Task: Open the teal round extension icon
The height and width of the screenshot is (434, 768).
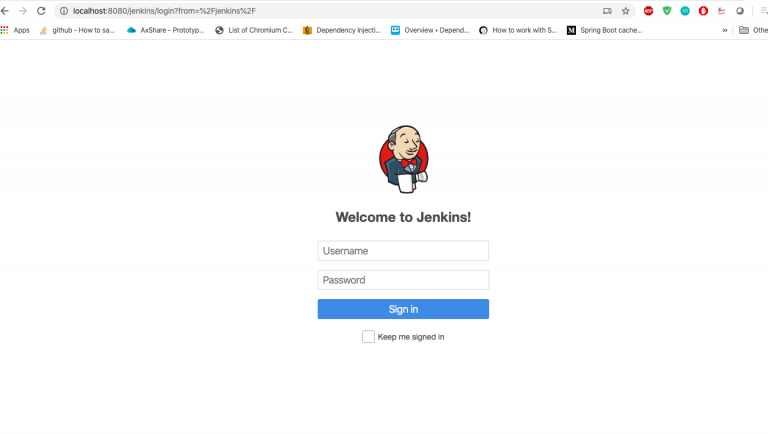Action: tap(685, 11)
